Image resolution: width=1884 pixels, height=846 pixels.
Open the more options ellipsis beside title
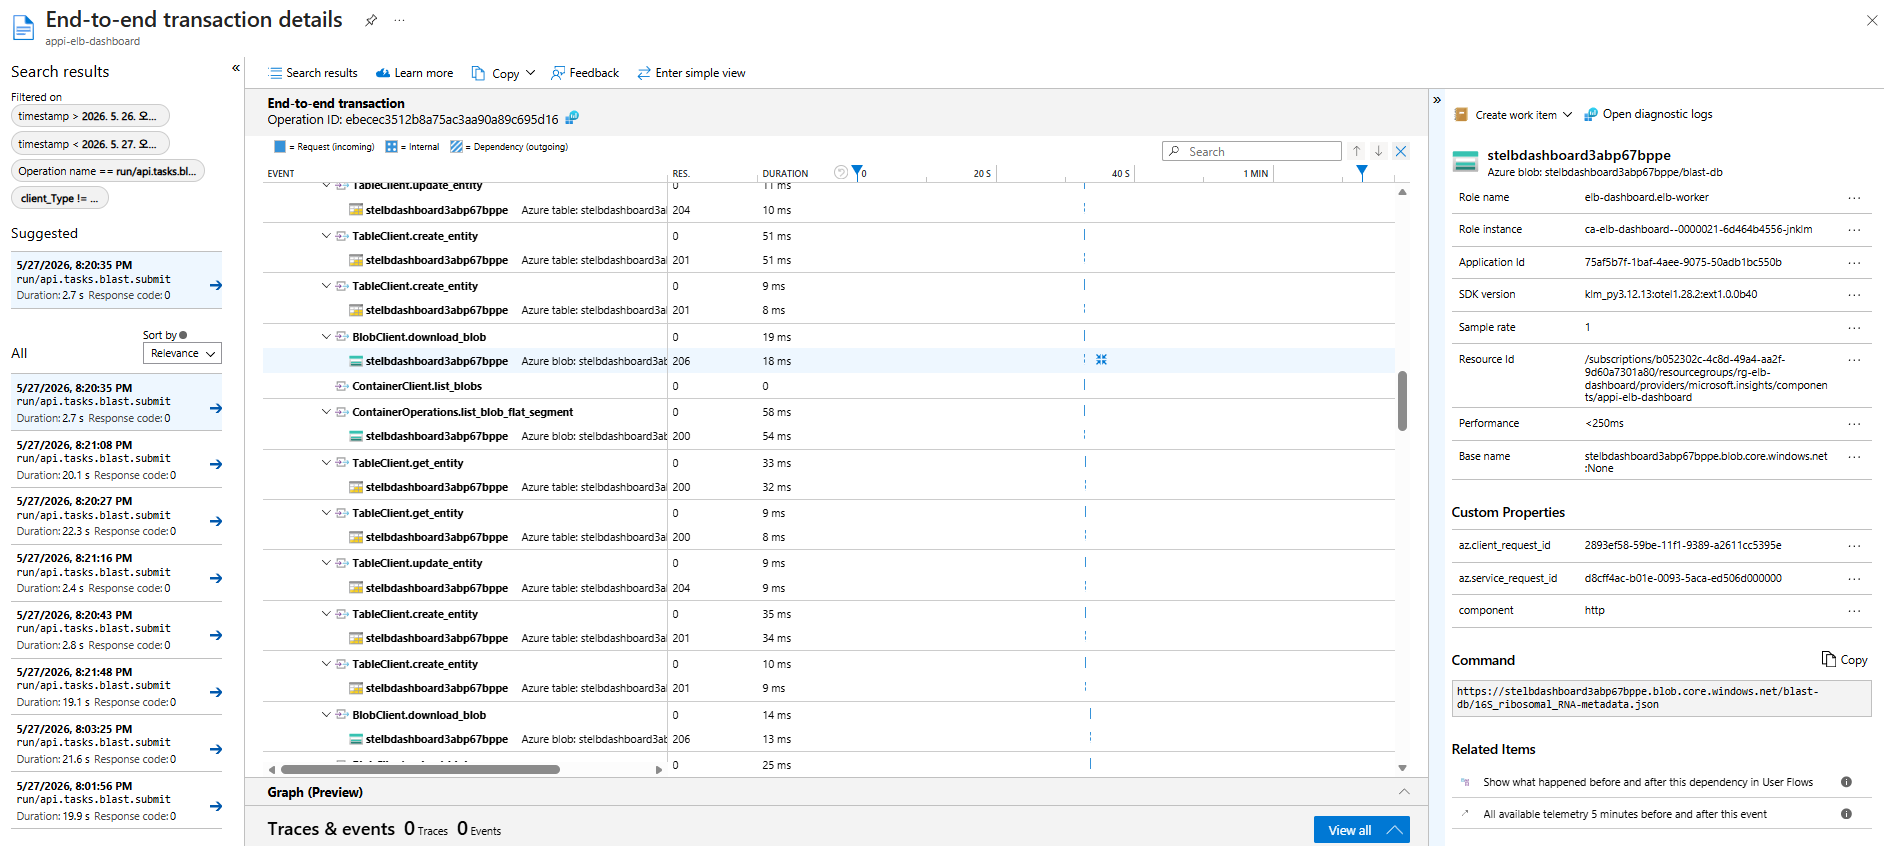pyautogui.click(x=400, y=20)
